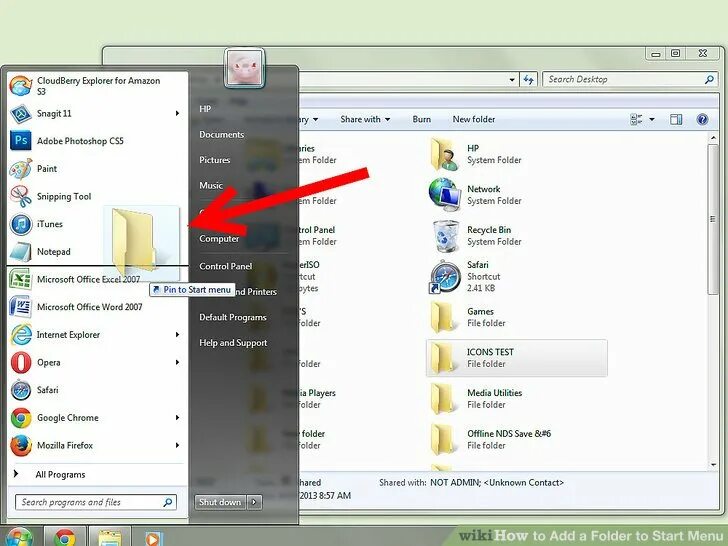
Task: Launch Mozilla Firefox icon
Action: pyautogui.click(x=20, y=445)
